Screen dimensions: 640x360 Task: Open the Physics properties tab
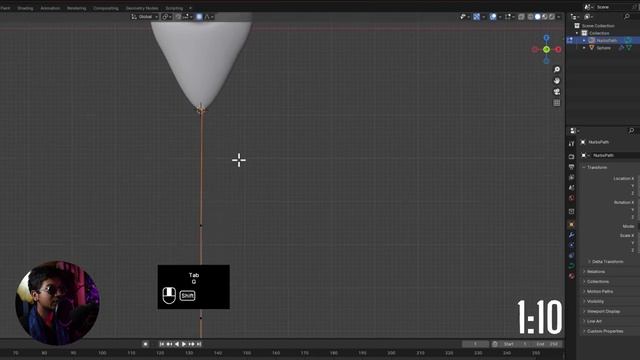[x=571, y=245]
